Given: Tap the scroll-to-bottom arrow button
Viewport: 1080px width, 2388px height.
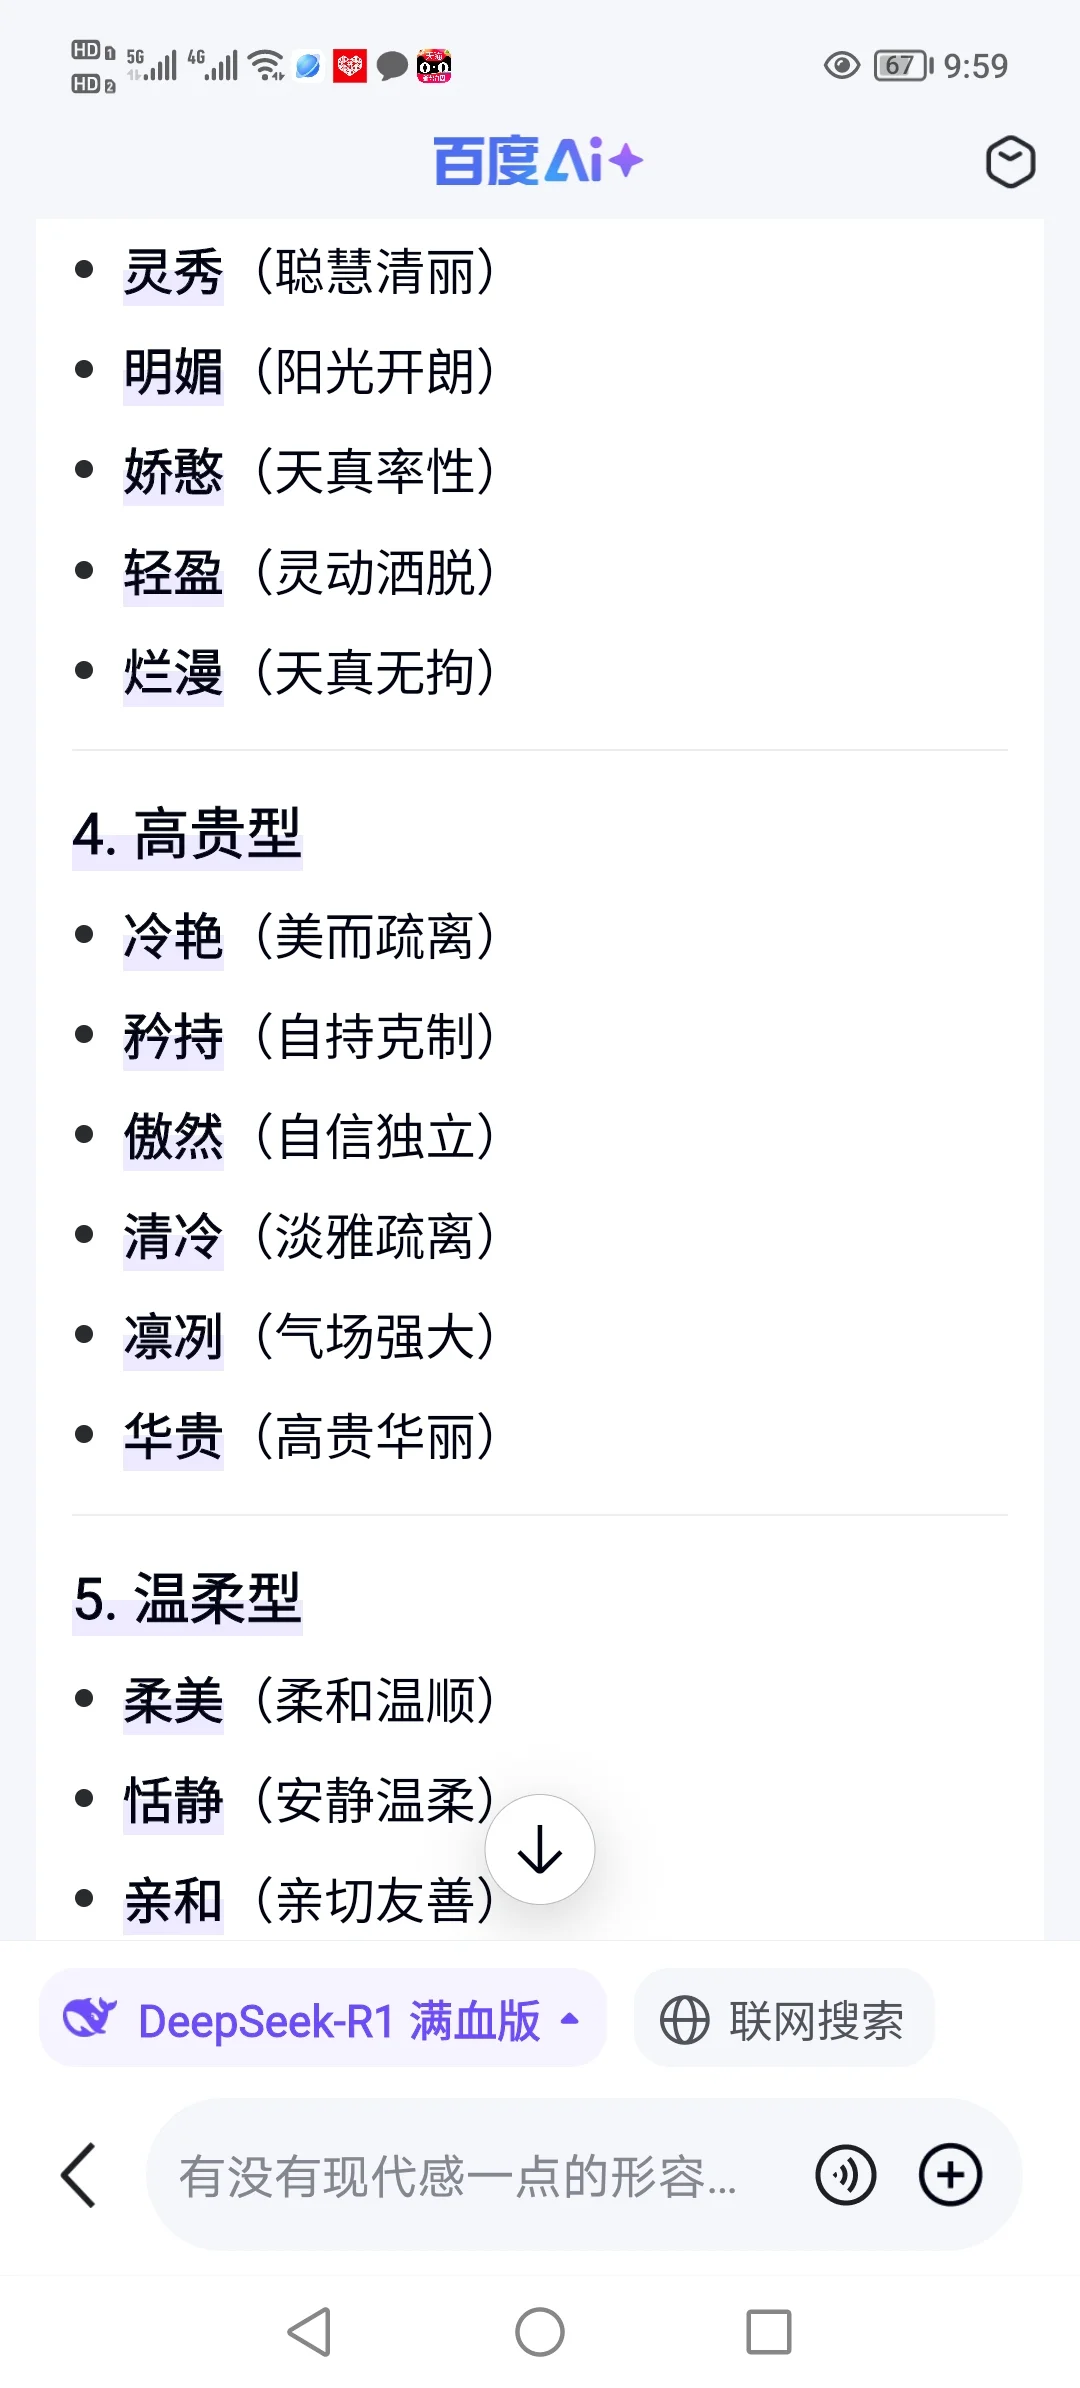Looking at the screenshot, I should pos(540,1850).
